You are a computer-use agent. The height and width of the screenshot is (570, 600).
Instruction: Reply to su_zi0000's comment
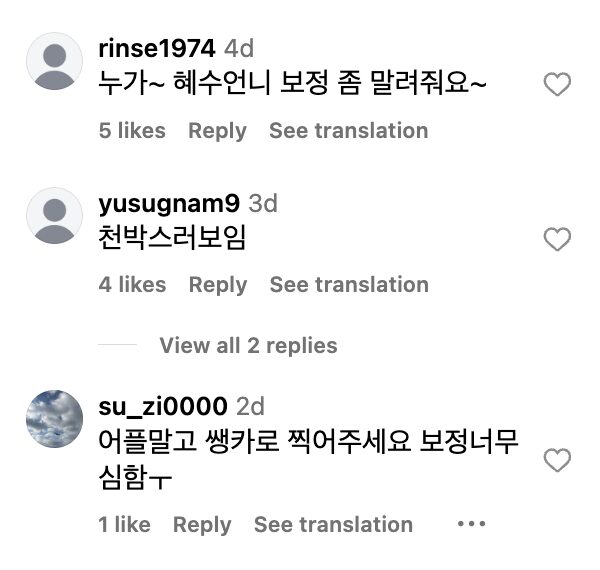click(x=202, y=524)
